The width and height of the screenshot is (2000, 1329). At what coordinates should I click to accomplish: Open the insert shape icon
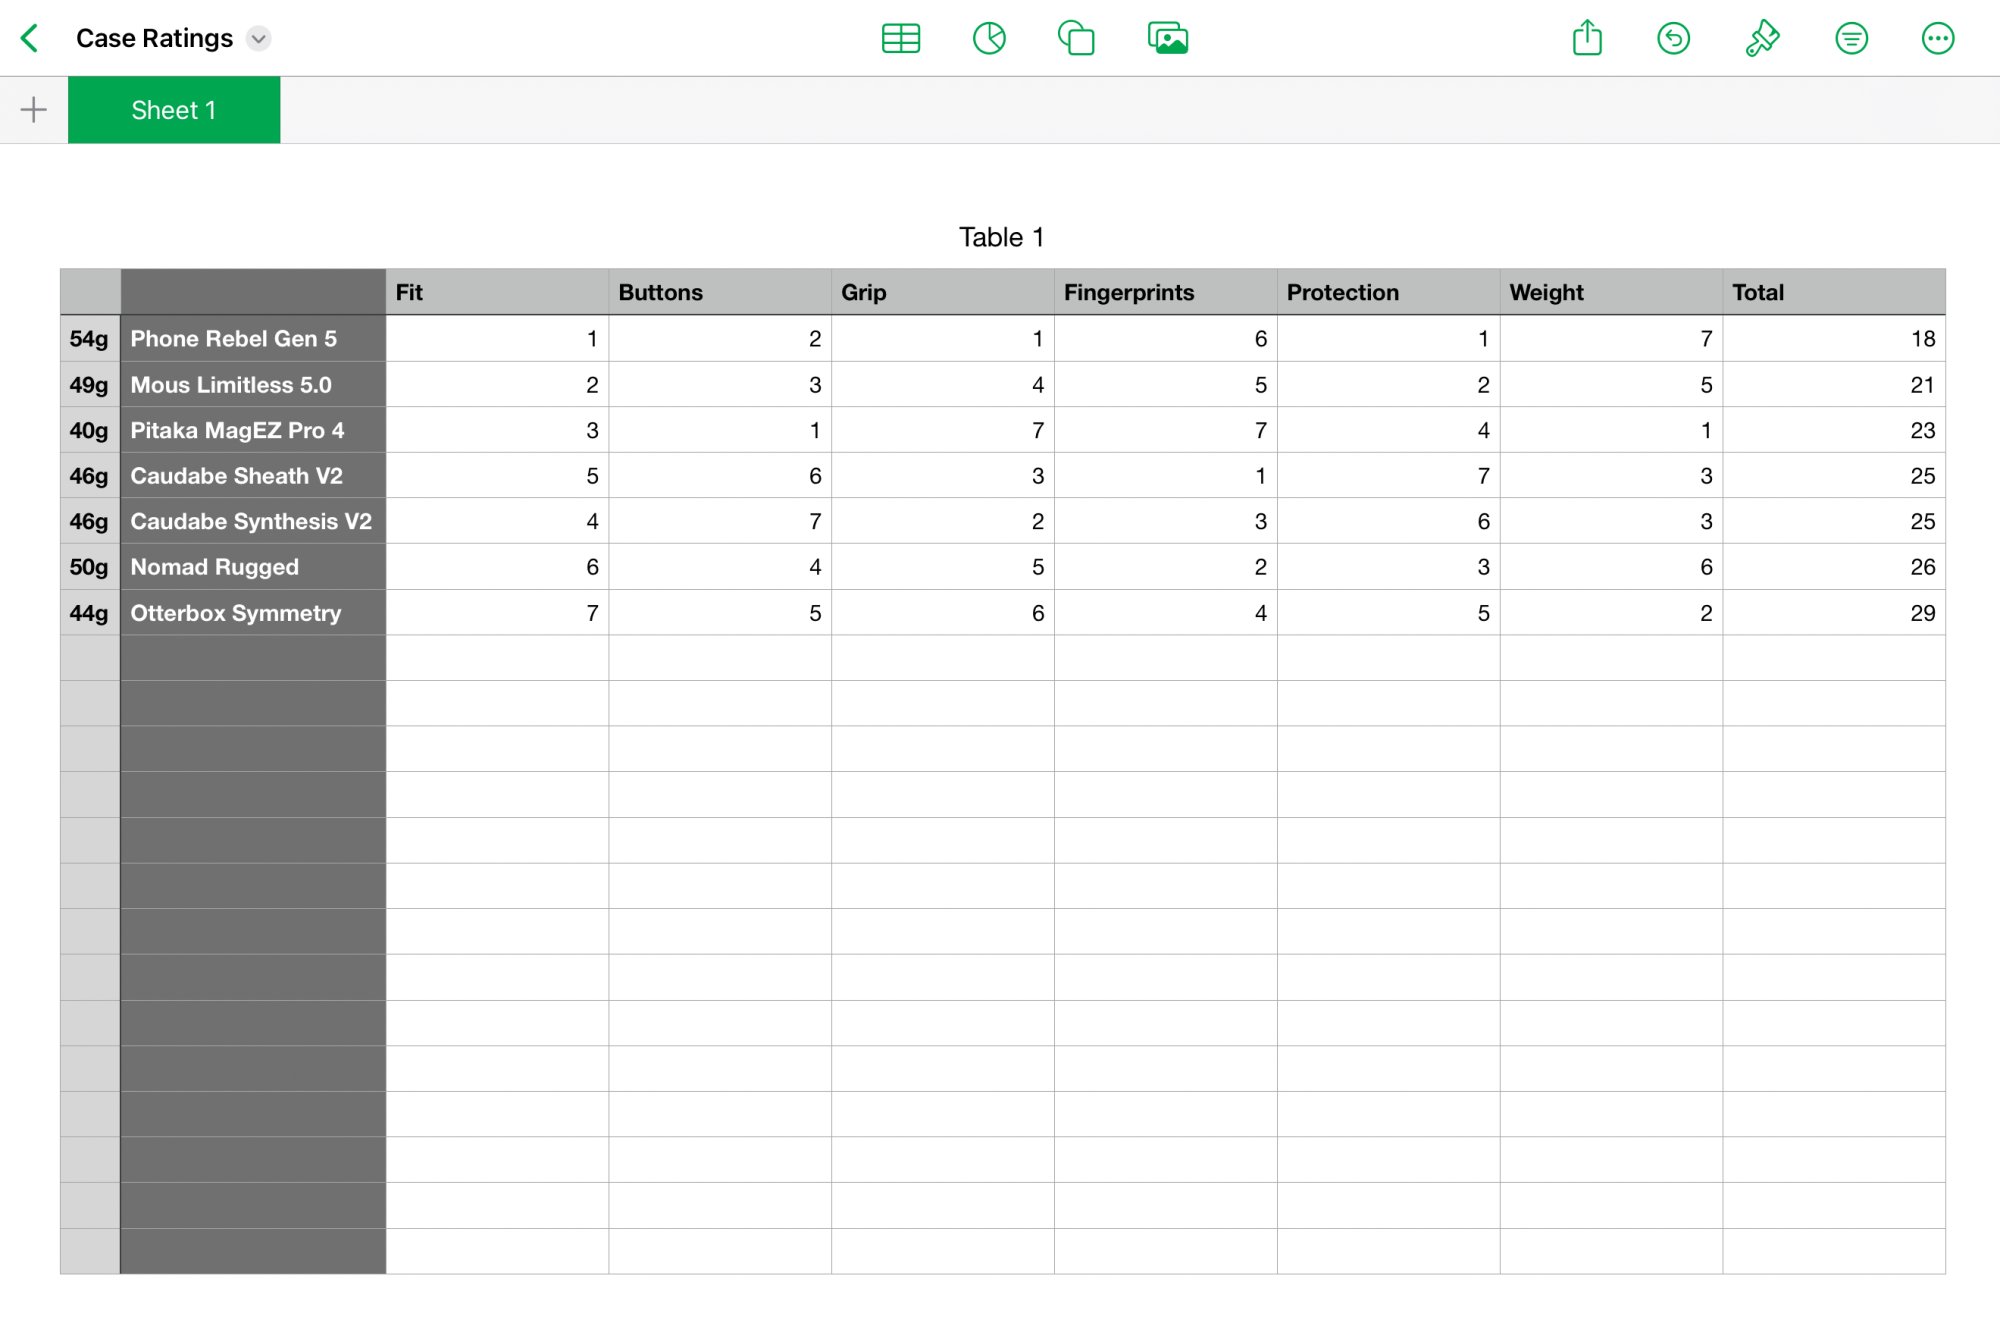[x=1076, y=38]
